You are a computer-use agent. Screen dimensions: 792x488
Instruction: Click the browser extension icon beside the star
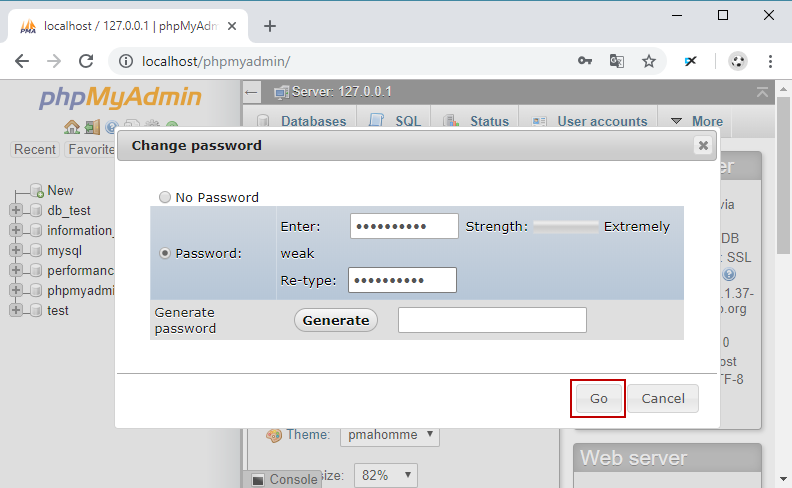pos(690,61)
